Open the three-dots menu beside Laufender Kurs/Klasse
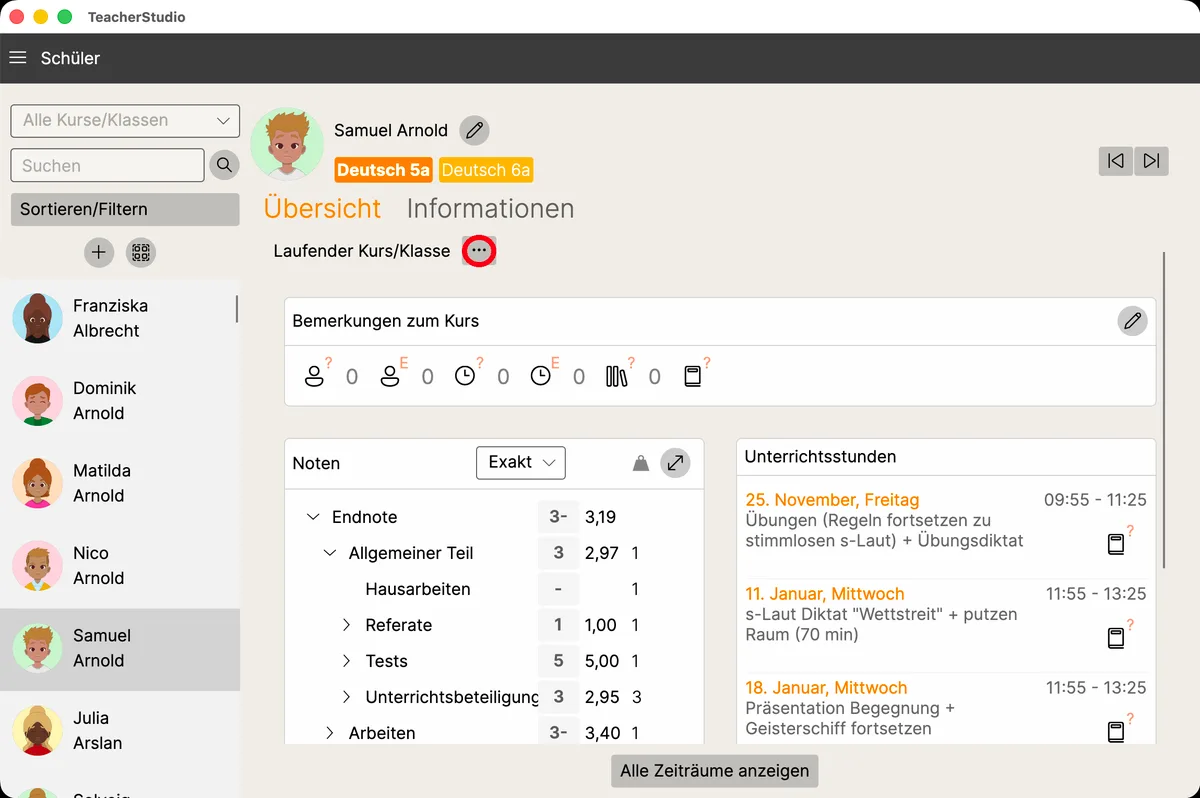The width and height of the screenshot is (1200, 798). pyautogui.click(x=480, y=251)
